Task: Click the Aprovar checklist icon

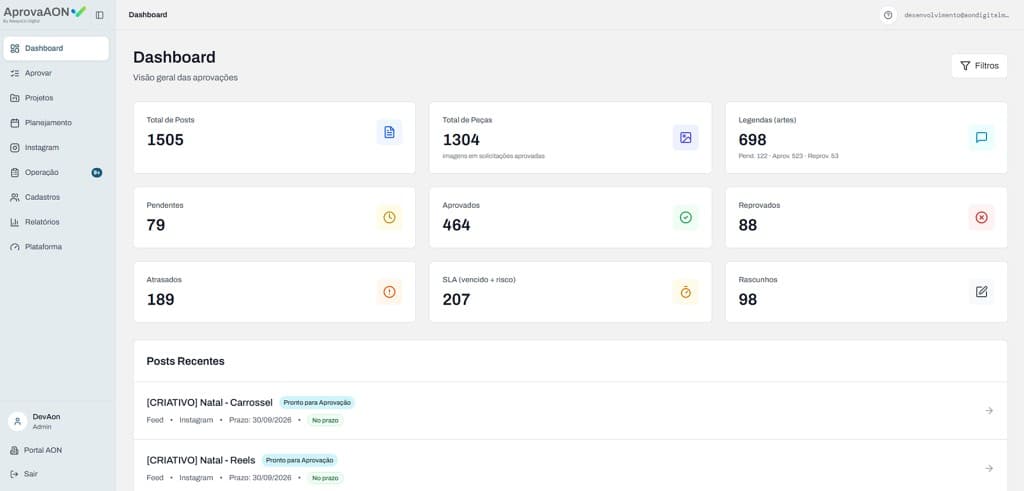Action: tap(15, 73)
